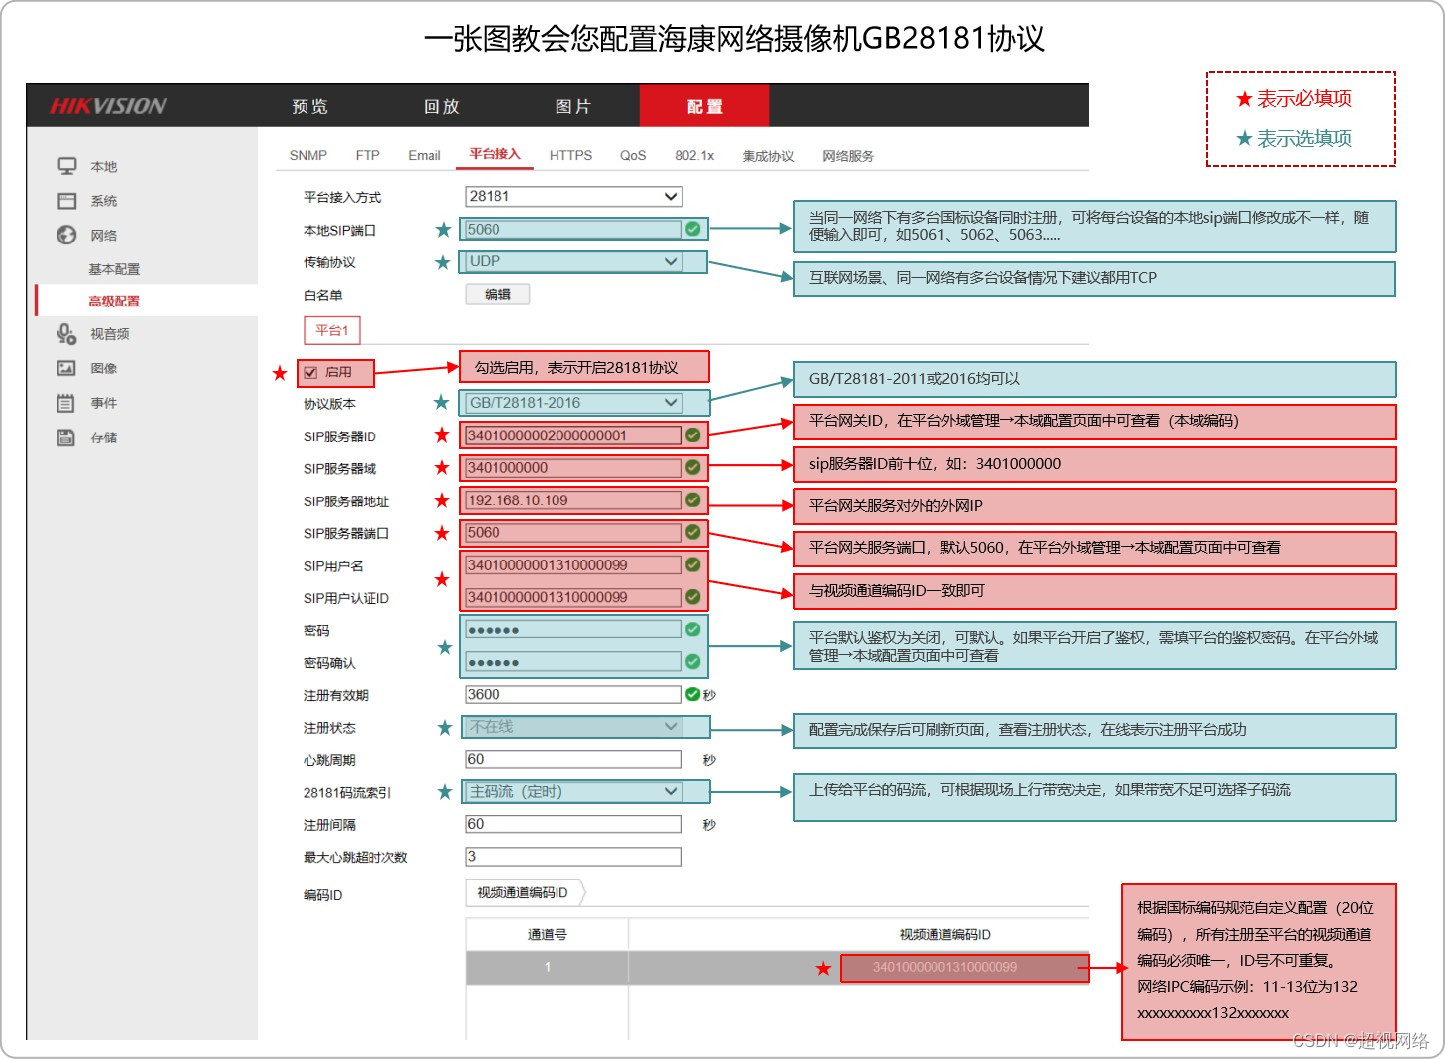Image resolution: width=1445 pixels, height=1059 pixels.
Task: Click green check icon beside 密码 field
Action: [x=692, y=629]
